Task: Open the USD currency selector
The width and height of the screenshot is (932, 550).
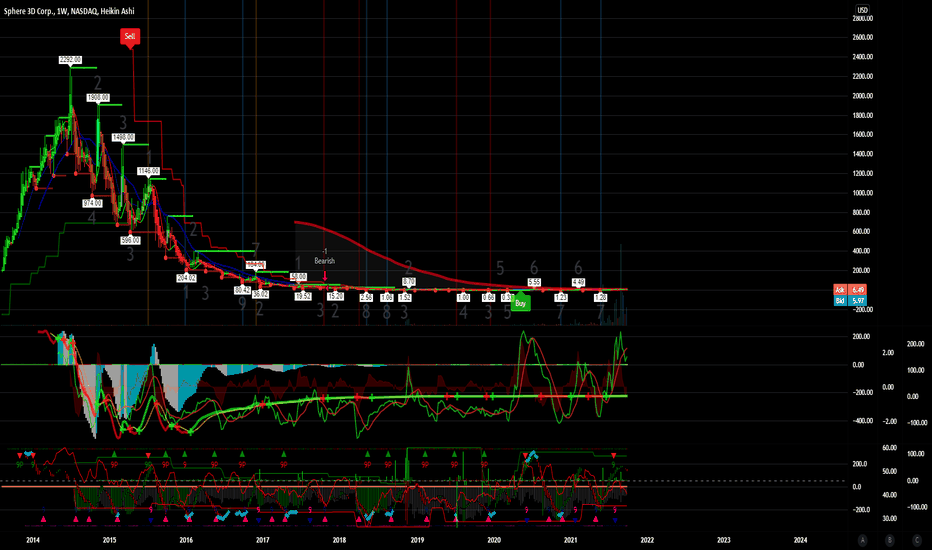Action: click(x=862, y=10)
